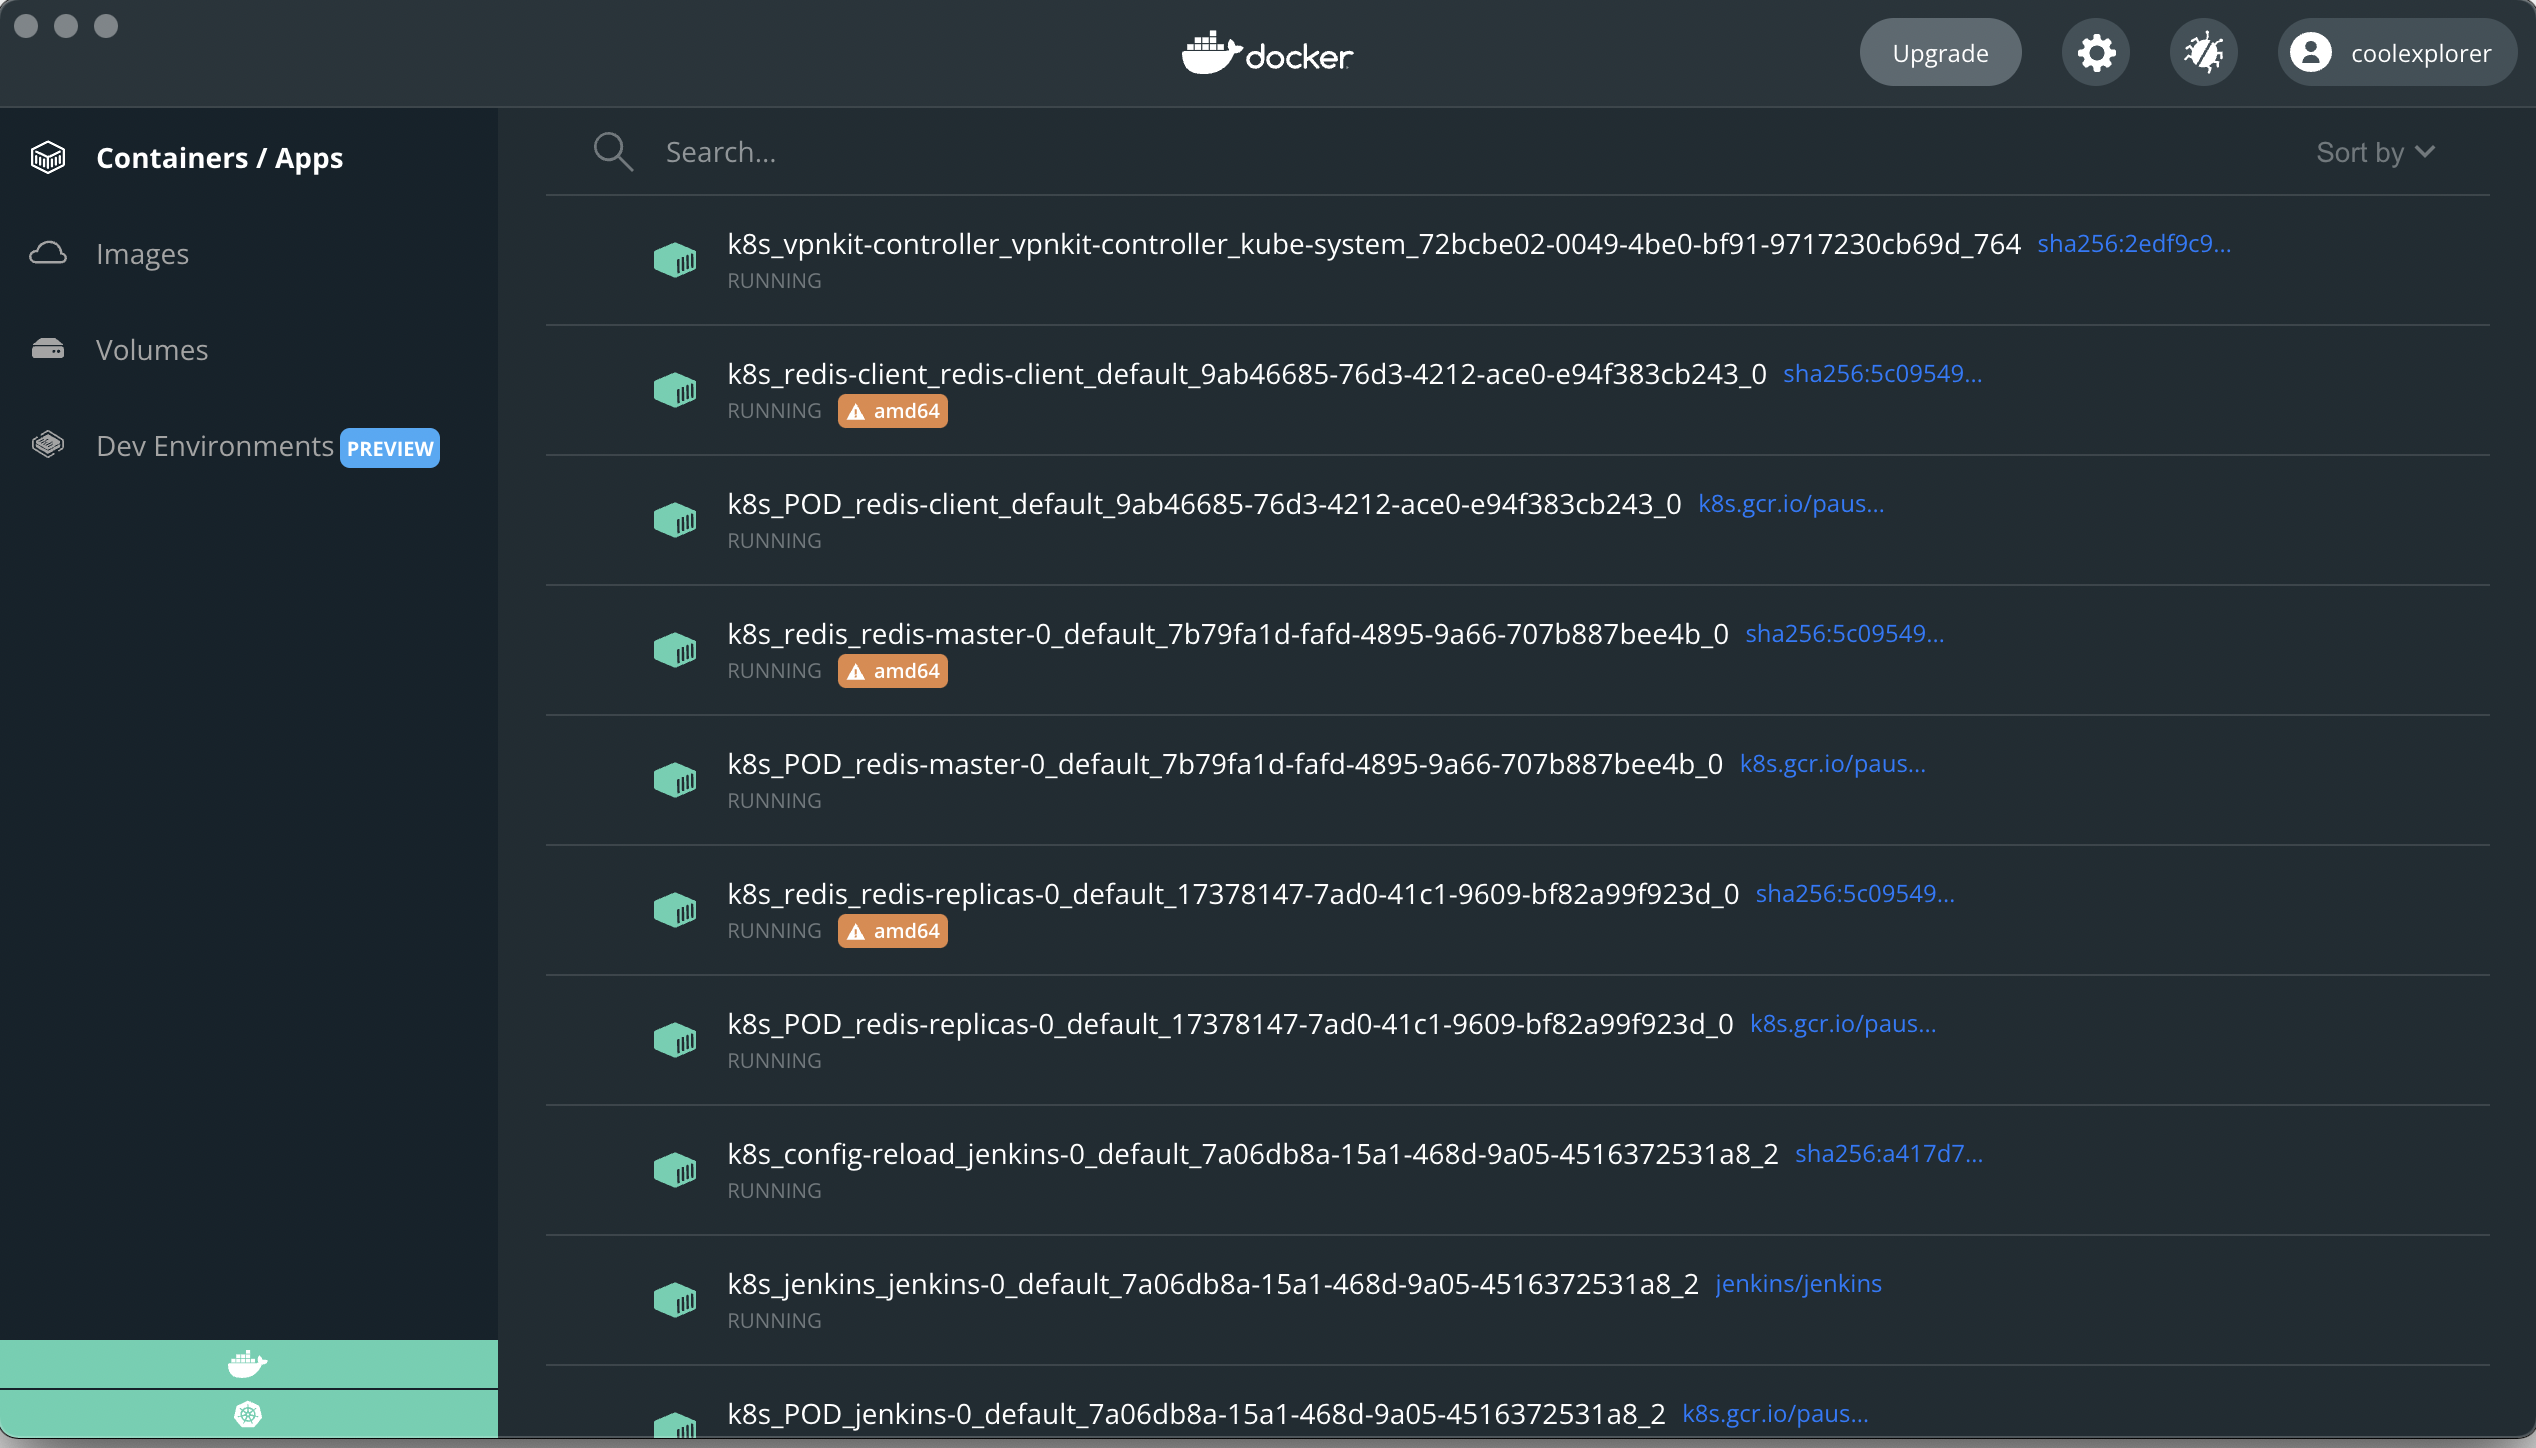
Task: Click the magnifier search icon
Action: pyautogui.click(x=613, y=152)
